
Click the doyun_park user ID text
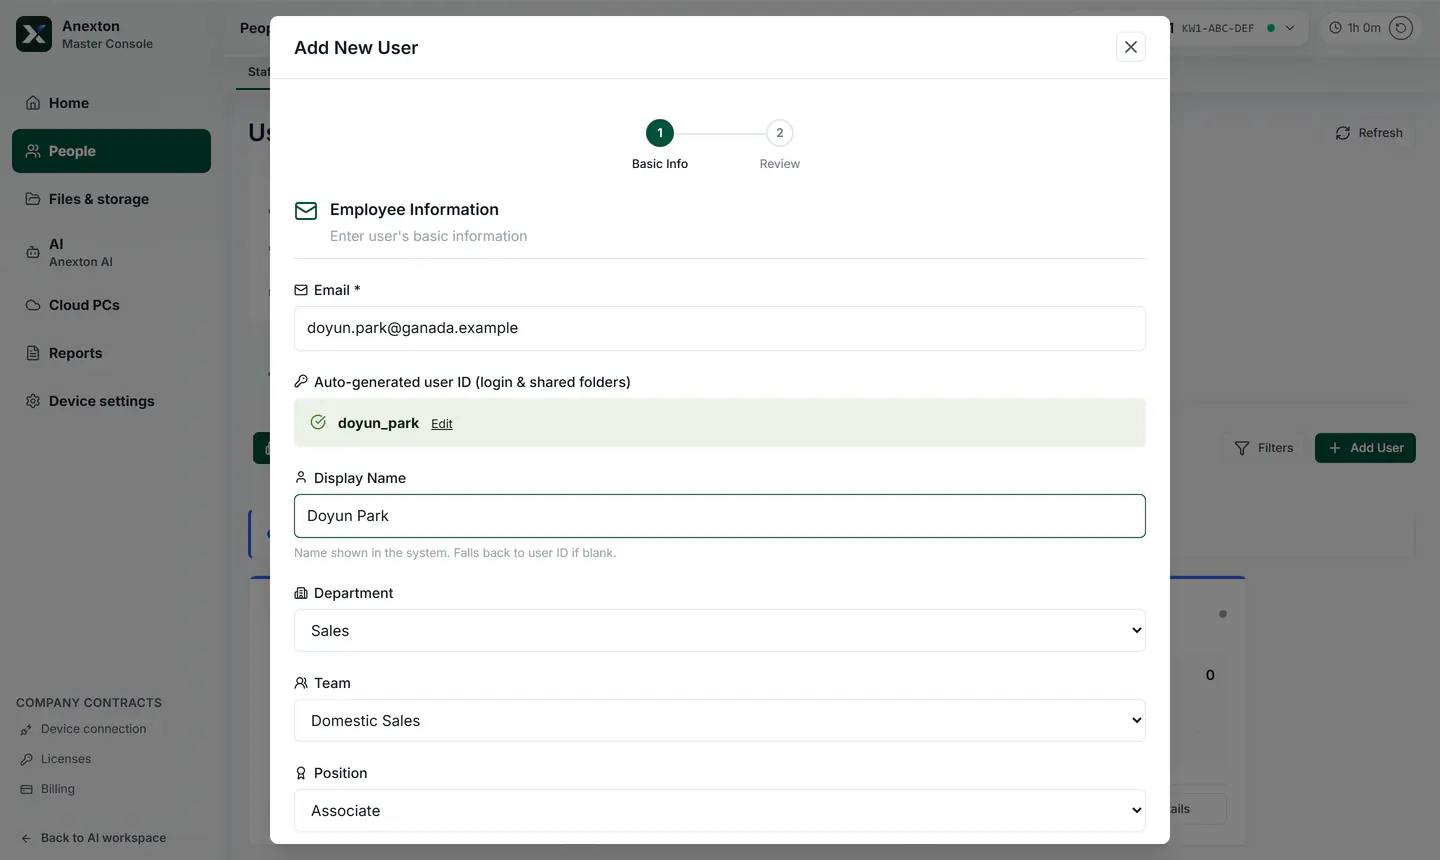coord(378,423)
